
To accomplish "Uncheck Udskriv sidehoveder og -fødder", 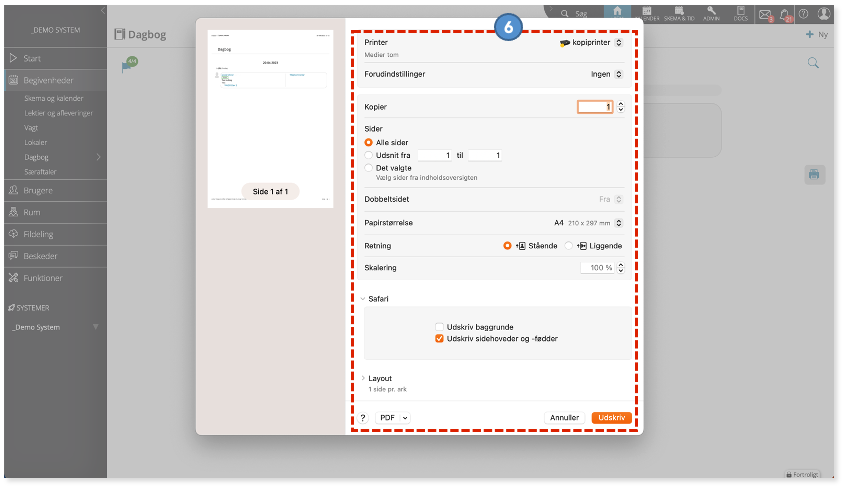I will click(x=439, y=339).
